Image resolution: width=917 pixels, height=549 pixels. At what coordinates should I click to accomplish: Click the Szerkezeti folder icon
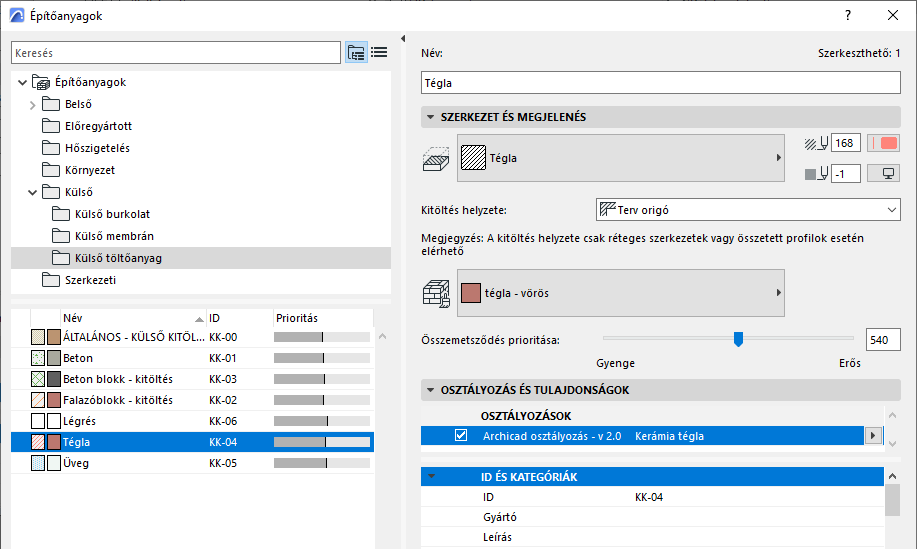[x=51, y=280]
